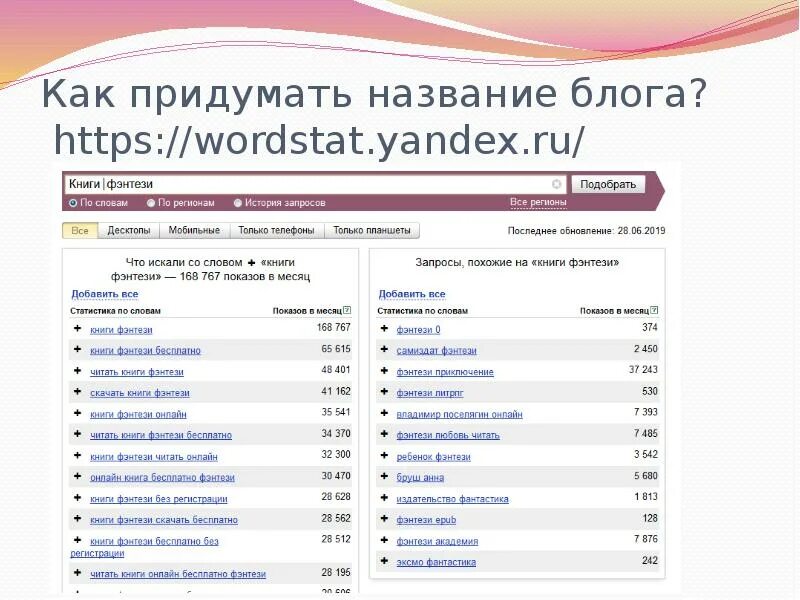Open 'фэнтези литрпг' query link
The image size is (800, 600).
coord(430,393)
